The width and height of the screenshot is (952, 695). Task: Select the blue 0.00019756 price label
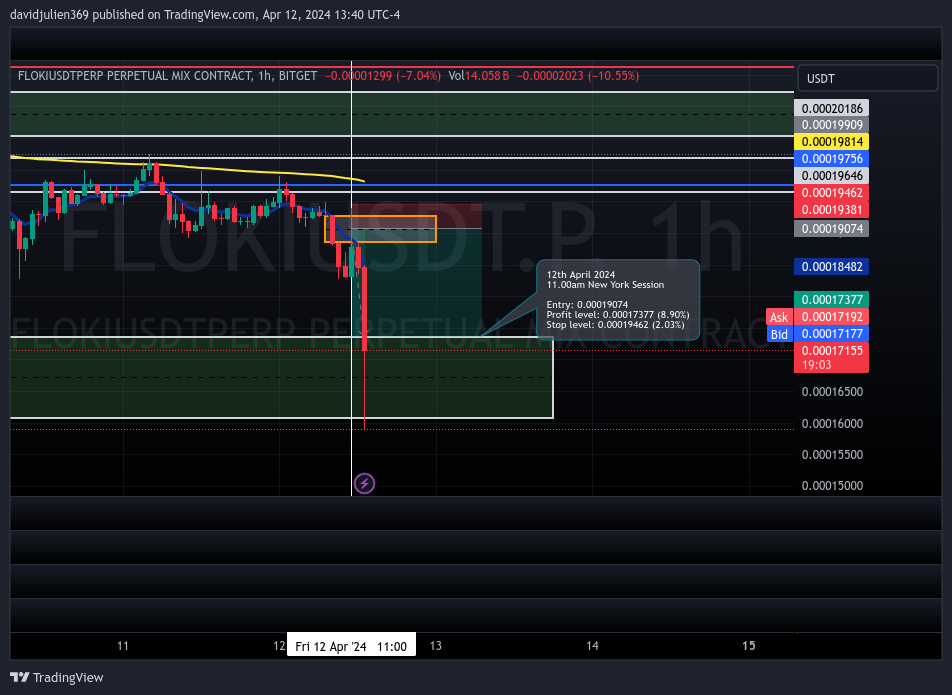tap(831, 159)
